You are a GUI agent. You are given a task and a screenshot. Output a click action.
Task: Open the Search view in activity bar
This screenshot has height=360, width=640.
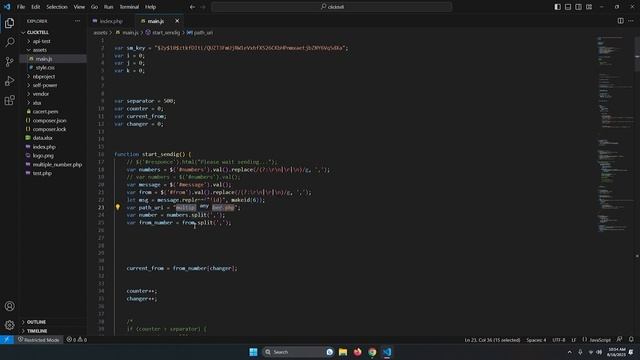point(9,42)
